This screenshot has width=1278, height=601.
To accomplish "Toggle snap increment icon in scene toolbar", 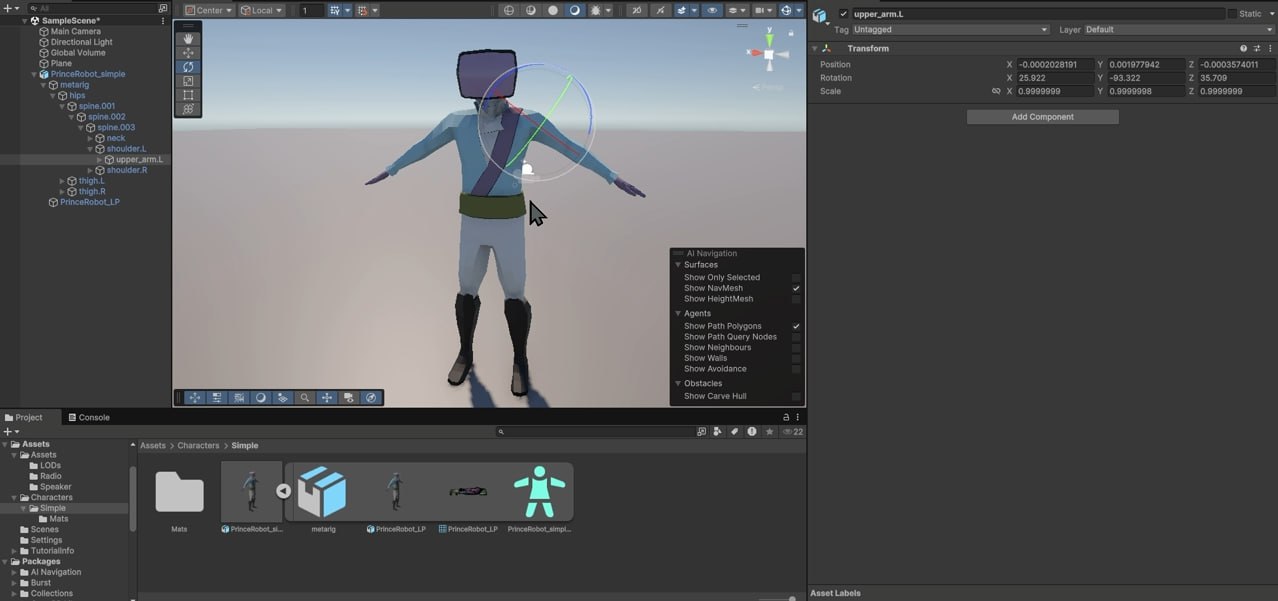I will (x=364, y=10).
